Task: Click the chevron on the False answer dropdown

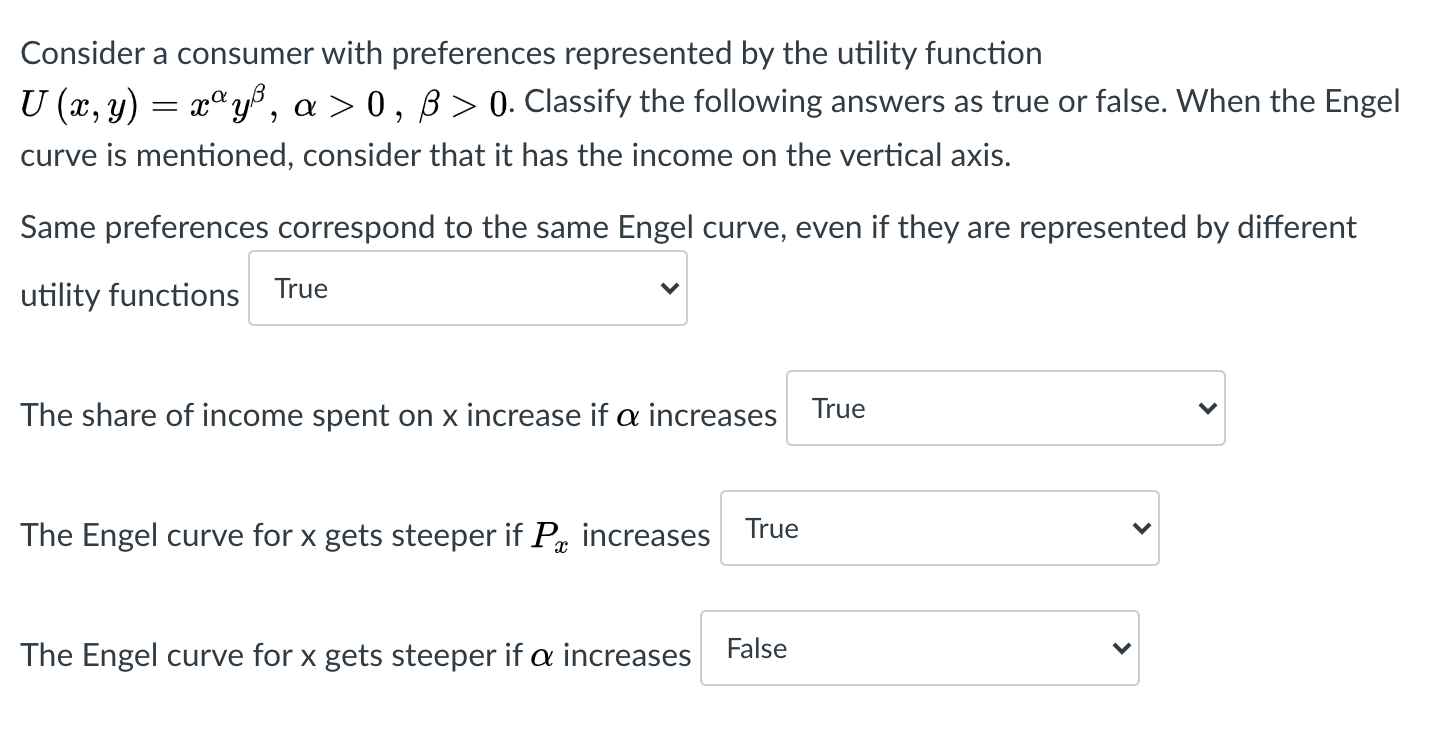Action: (x=1120, y=648)
